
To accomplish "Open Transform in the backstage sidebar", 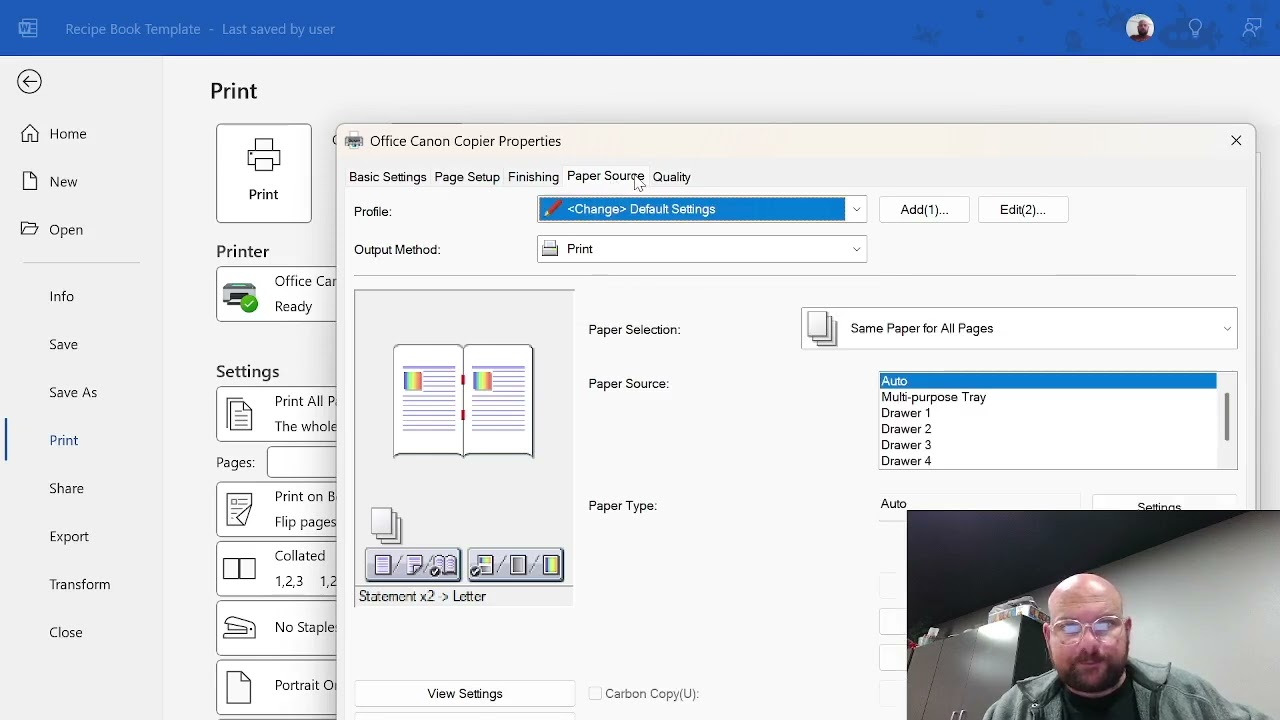I will tap(80, 584).
